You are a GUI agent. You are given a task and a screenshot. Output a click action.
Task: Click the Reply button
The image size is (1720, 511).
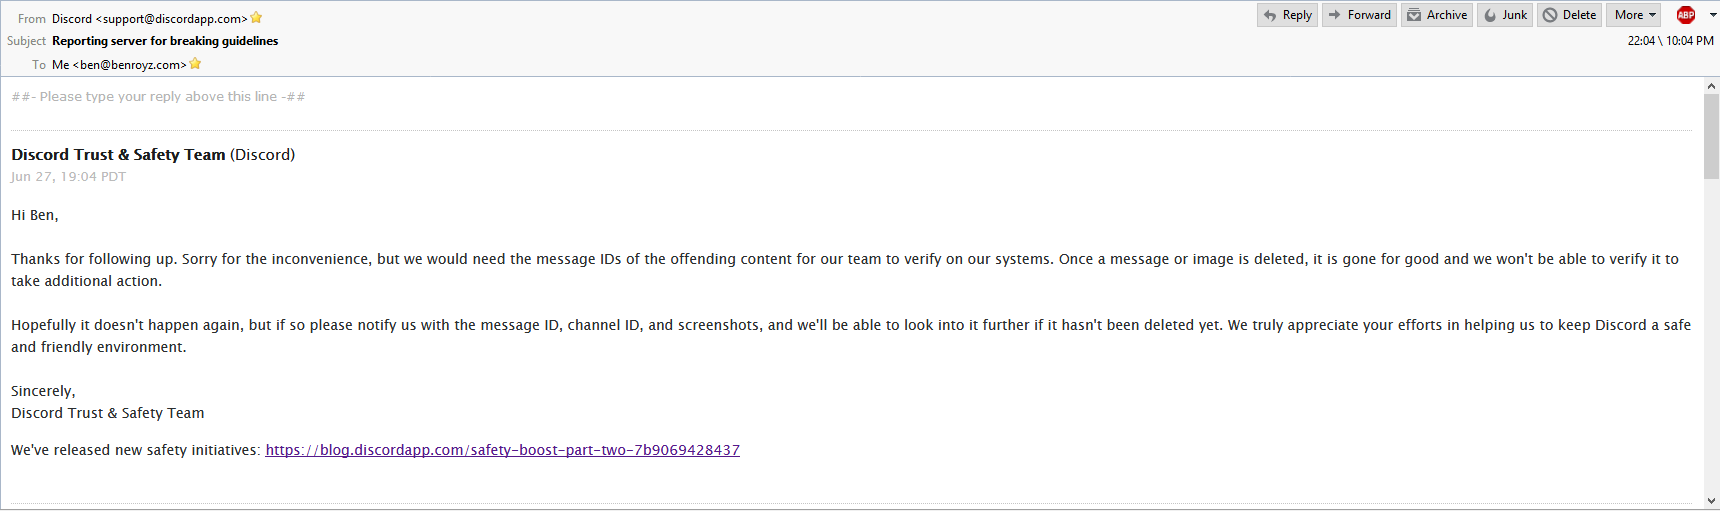1288,15
